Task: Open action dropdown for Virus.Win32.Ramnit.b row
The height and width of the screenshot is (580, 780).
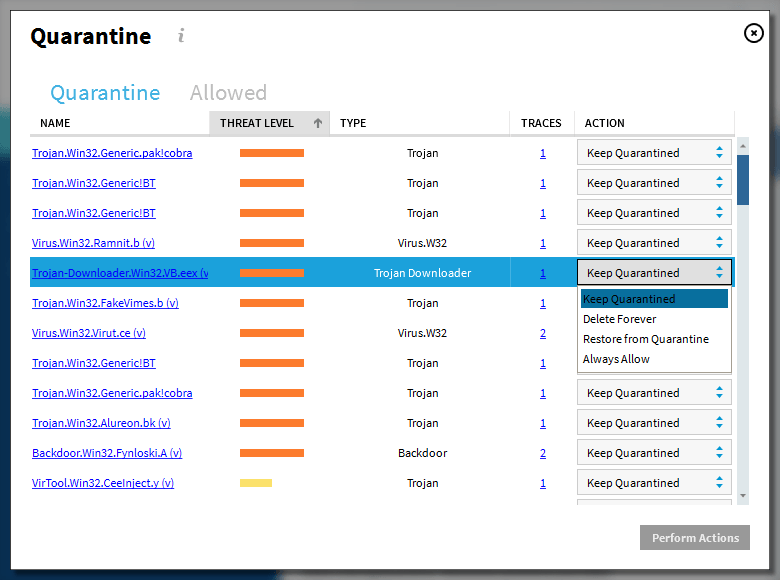Action: tap(654, 243)
